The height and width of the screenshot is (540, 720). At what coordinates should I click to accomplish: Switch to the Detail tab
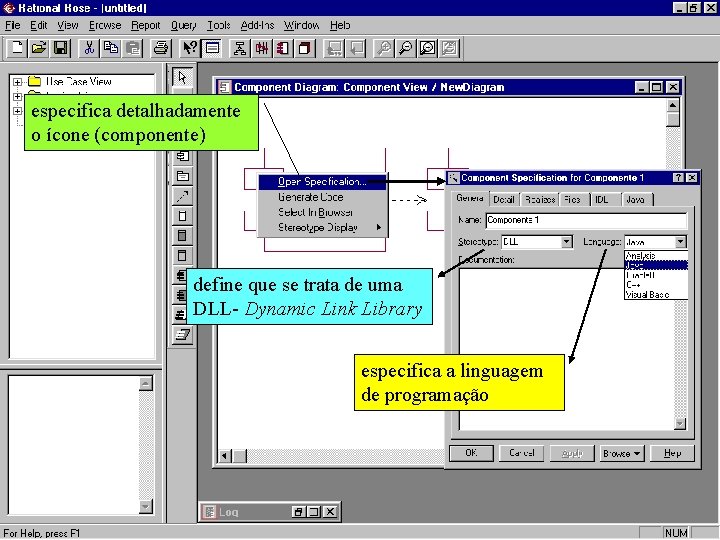coord(504,199)
